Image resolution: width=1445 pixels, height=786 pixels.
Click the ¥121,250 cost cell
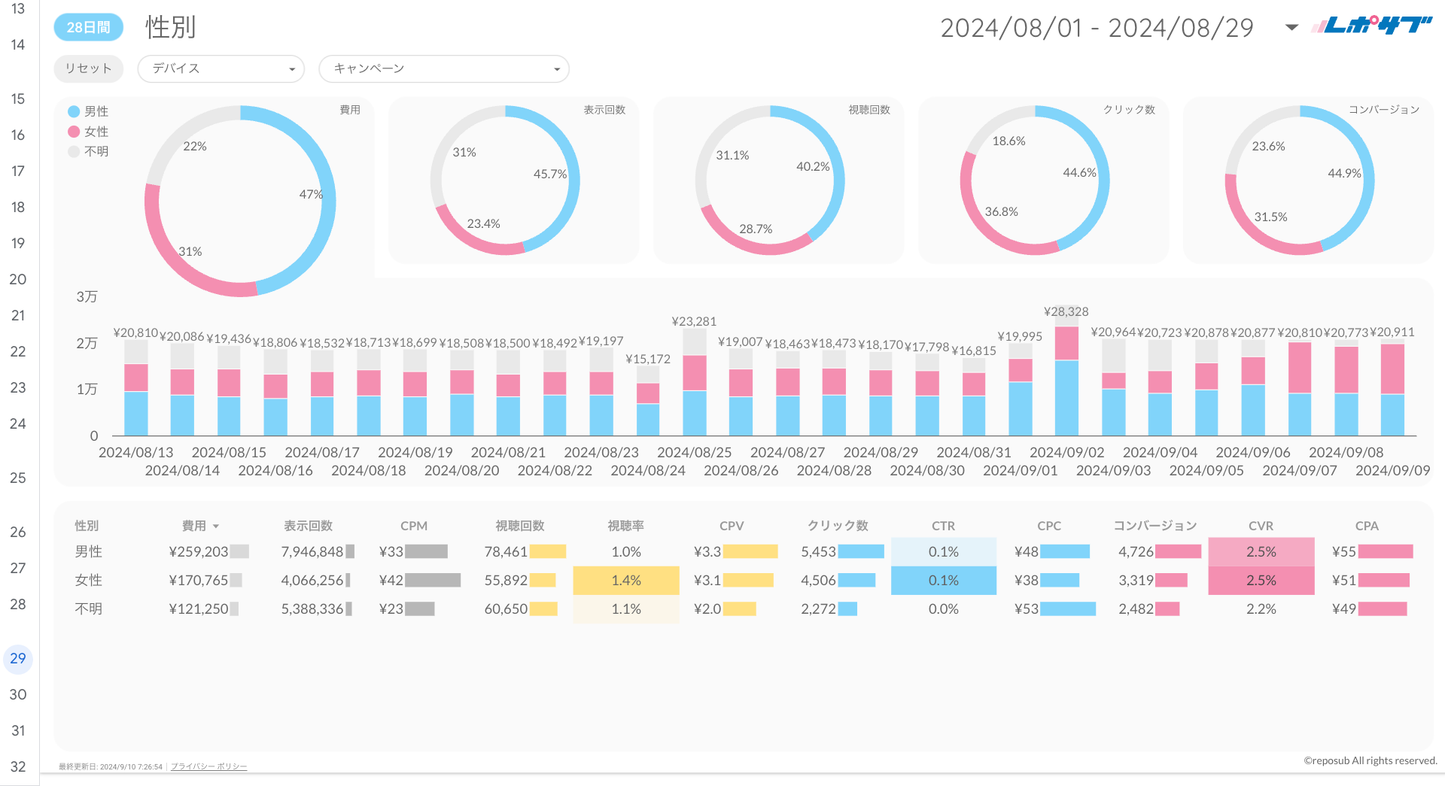pyautogui.click(x=198, y=608)
